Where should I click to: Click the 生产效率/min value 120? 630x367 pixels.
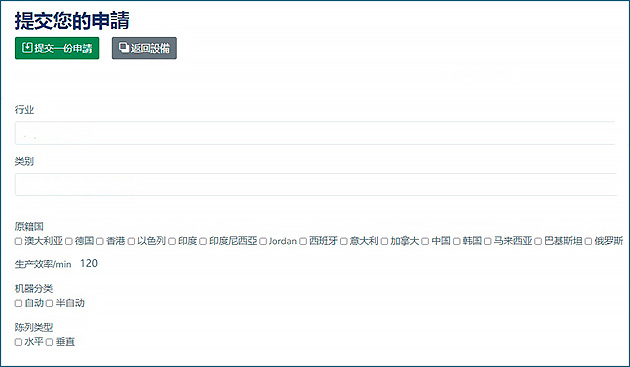(89, 263)
